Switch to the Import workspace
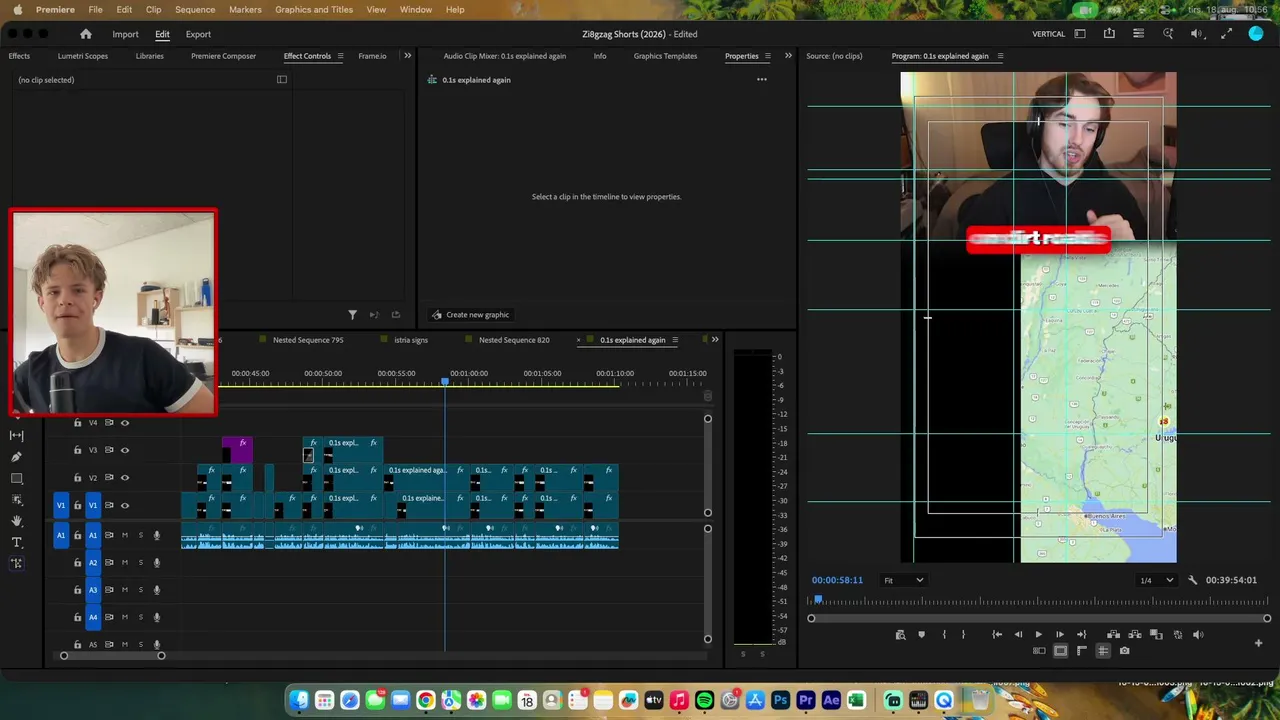This screenshot has width=1280, height=720. (x=125, y=34)
